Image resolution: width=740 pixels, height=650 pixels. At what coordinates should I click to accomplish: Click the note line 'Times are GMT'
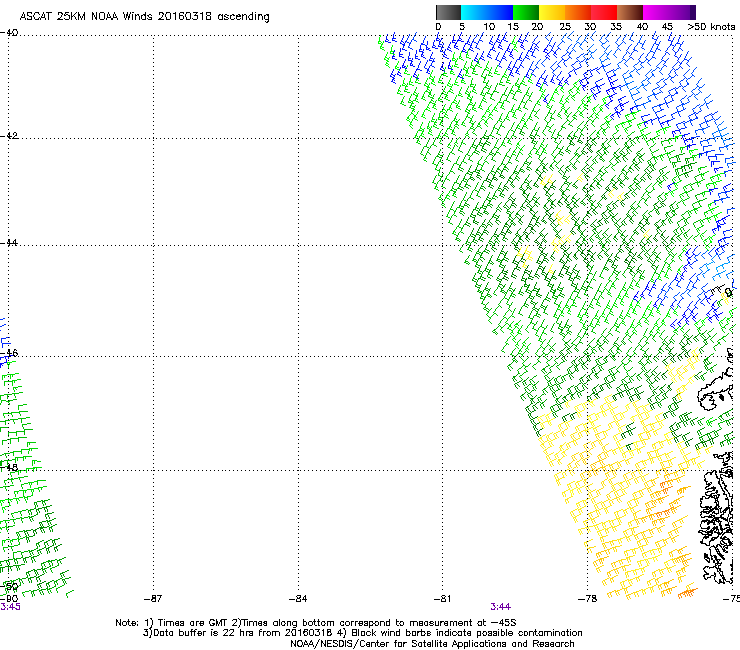pos(193,623)
